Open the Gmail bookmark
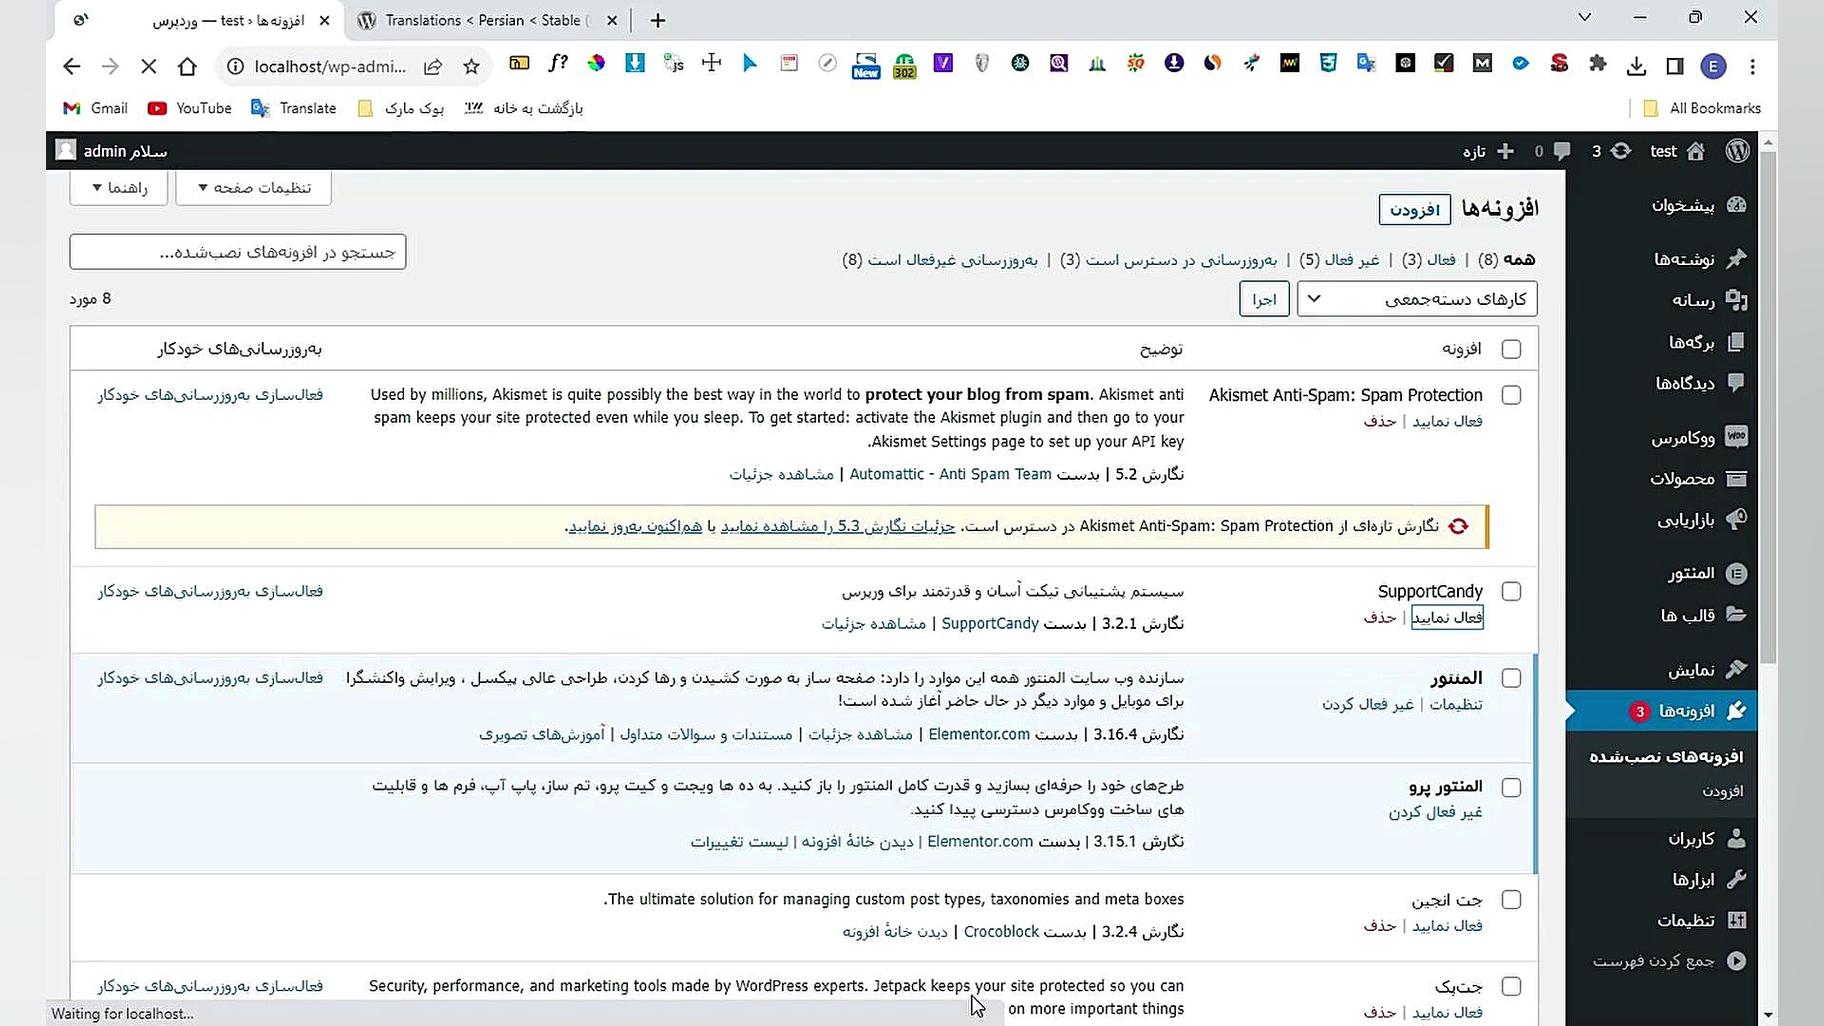The image size is (1824, 1026). [x=96, y=108]
